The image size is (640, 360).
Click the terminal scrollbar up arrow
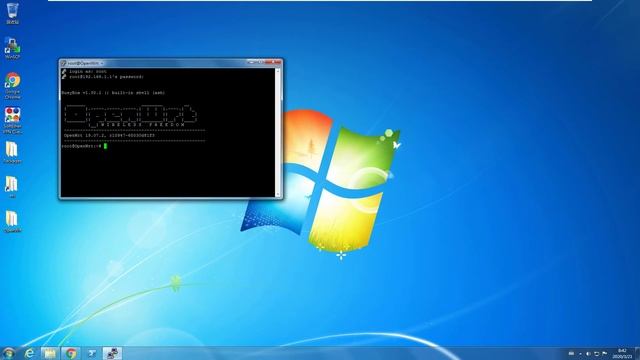pos(278,71)
